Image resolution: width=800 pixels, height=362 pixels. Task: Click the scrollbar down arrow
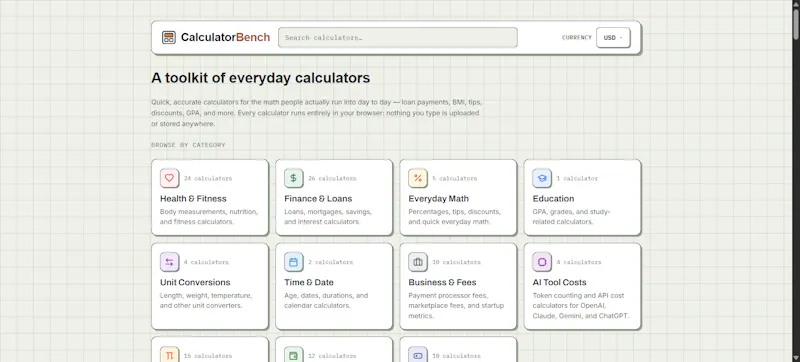(x=795, y=358)
